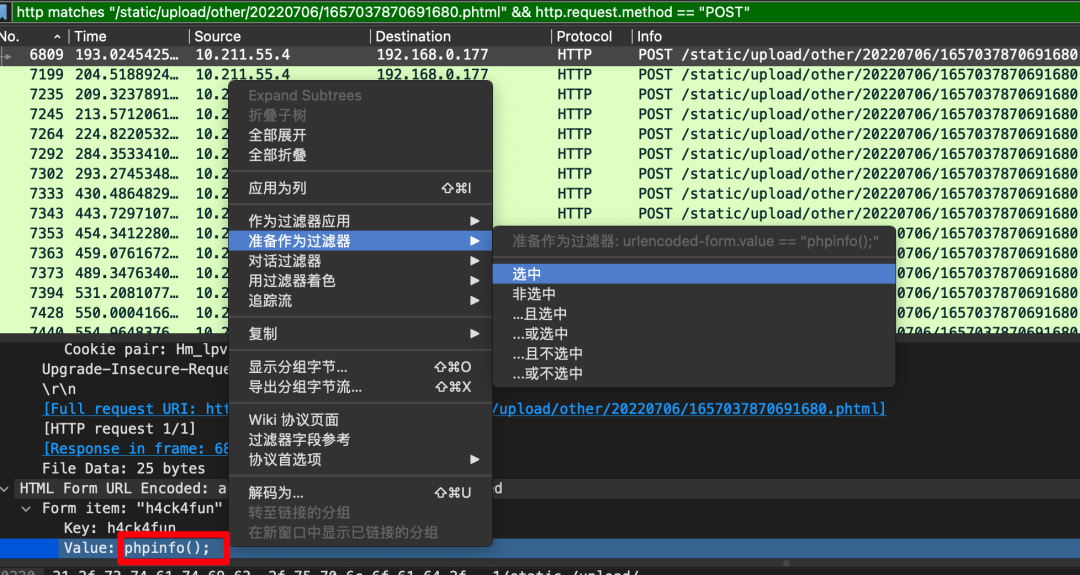Click the Source column header
Screen dimensions: 1080x575
coord(280,36)
